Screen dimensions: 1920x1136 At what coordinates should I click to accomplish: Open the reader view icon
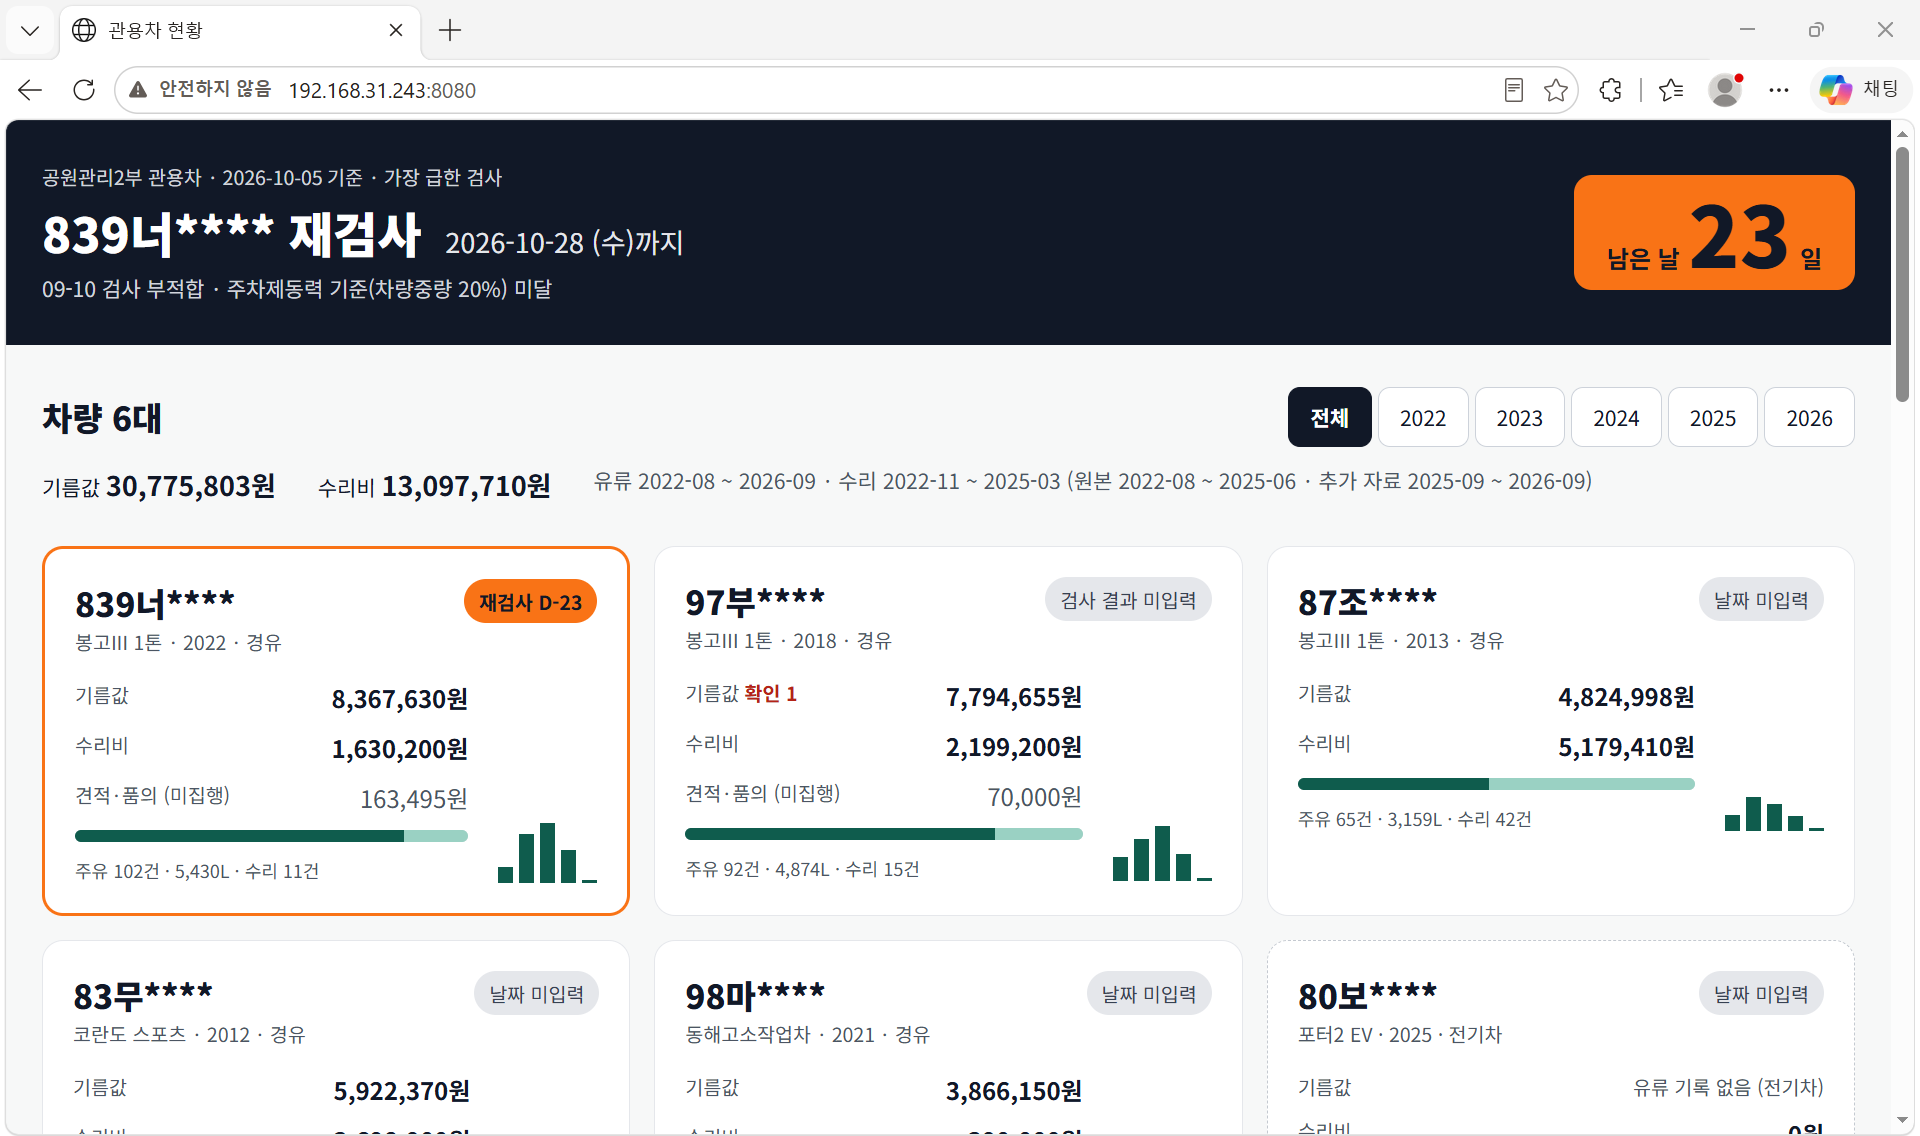click(x=1514, y=90)
